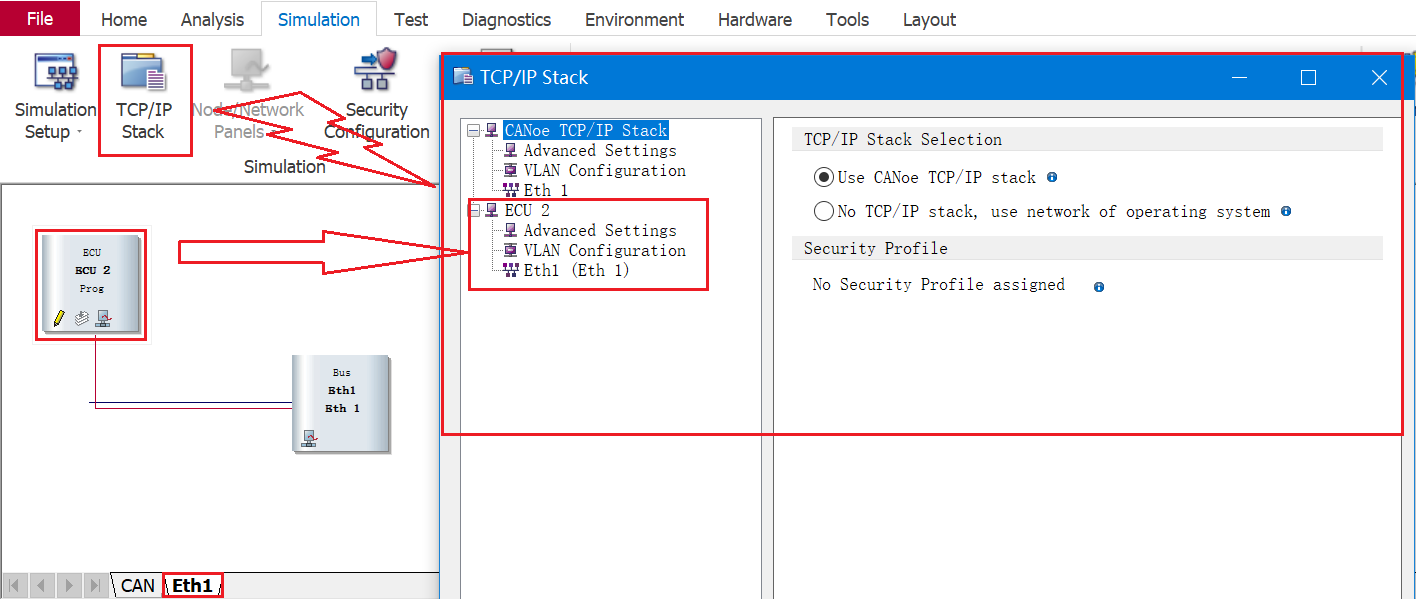Viewport: 1416px width, 599px height.
Task: Click the No Security Profile assigned text
Action: coord(939,285)
